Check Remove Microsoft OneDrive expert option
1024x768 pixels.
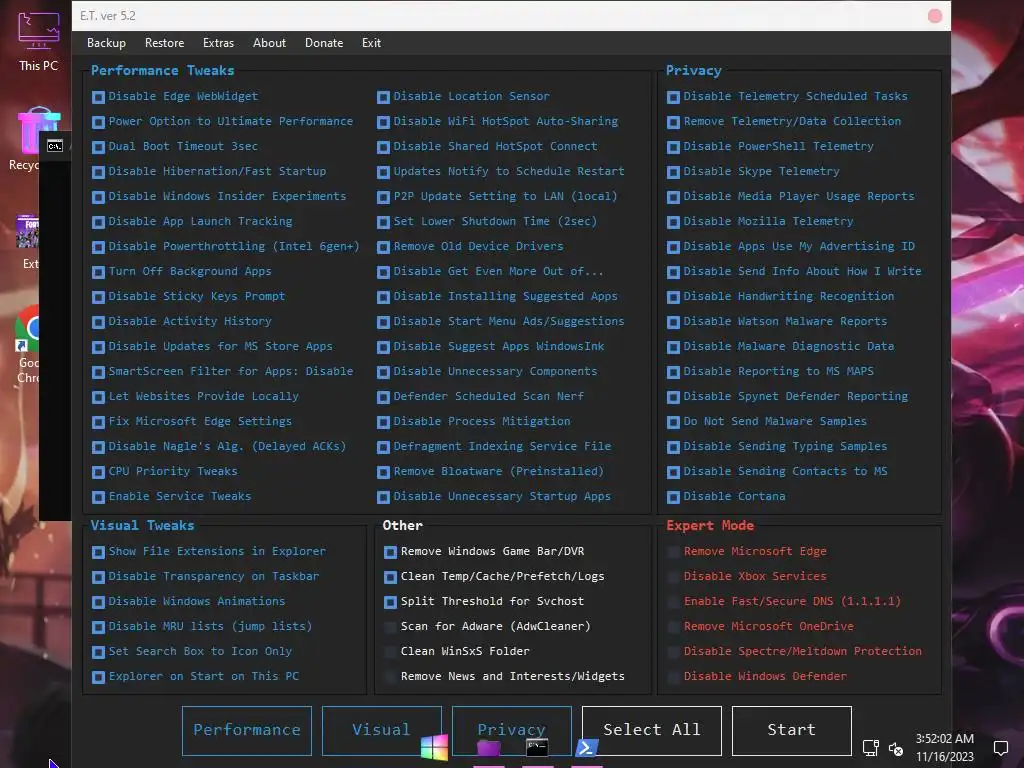click(x=673, y=627)
